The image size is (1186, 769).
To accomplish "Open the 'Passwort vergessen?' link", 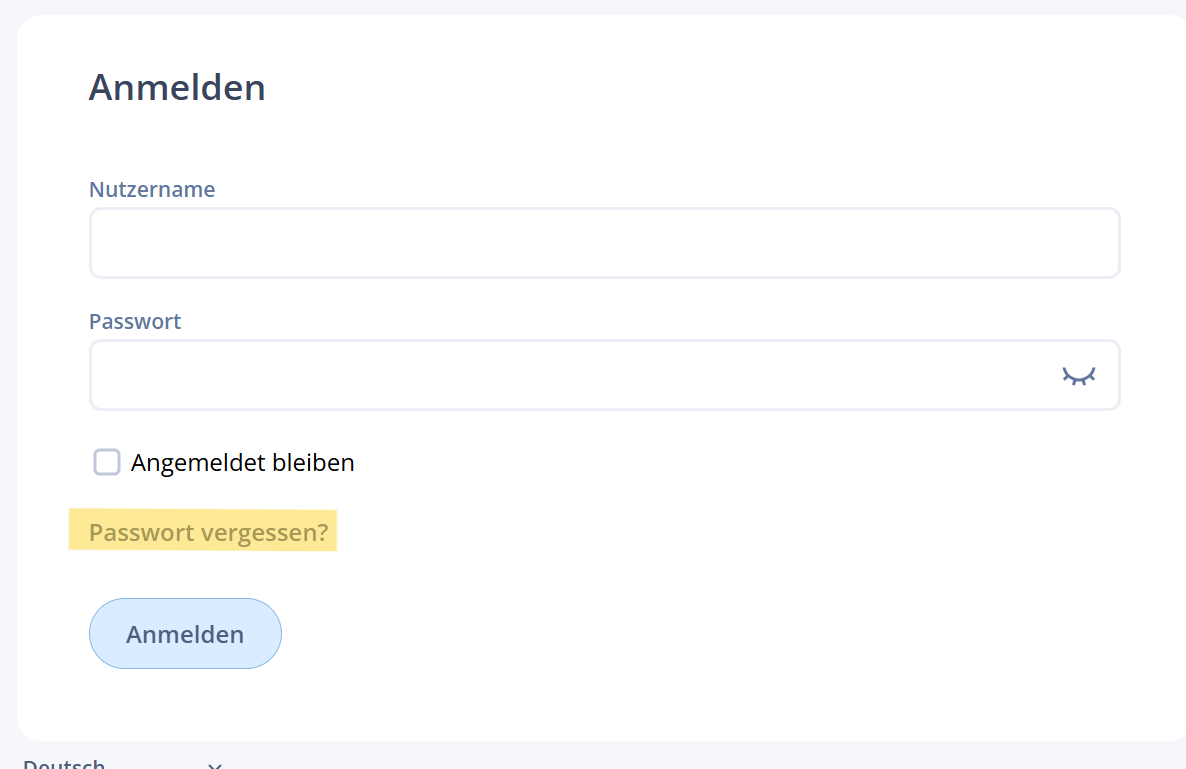I will click(x=209, y=532).
